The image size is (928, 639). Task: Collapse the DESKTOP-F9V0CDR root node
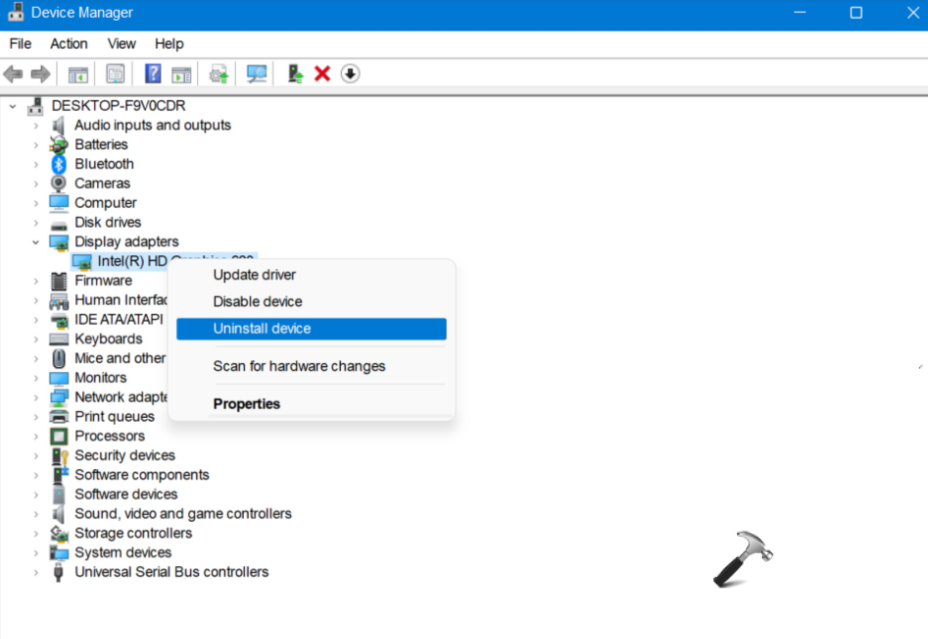point(12,106)
